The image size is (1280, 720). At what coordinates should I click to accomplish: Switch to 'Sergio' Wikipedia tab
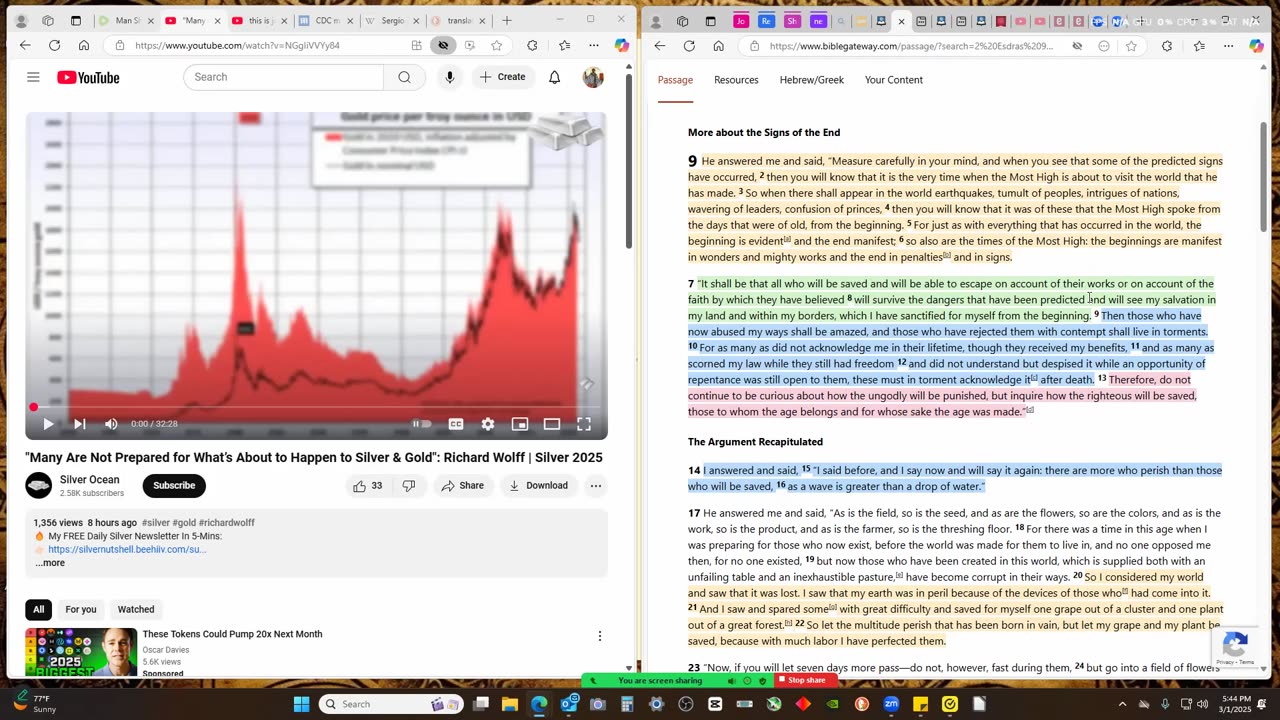click(391, 20)
